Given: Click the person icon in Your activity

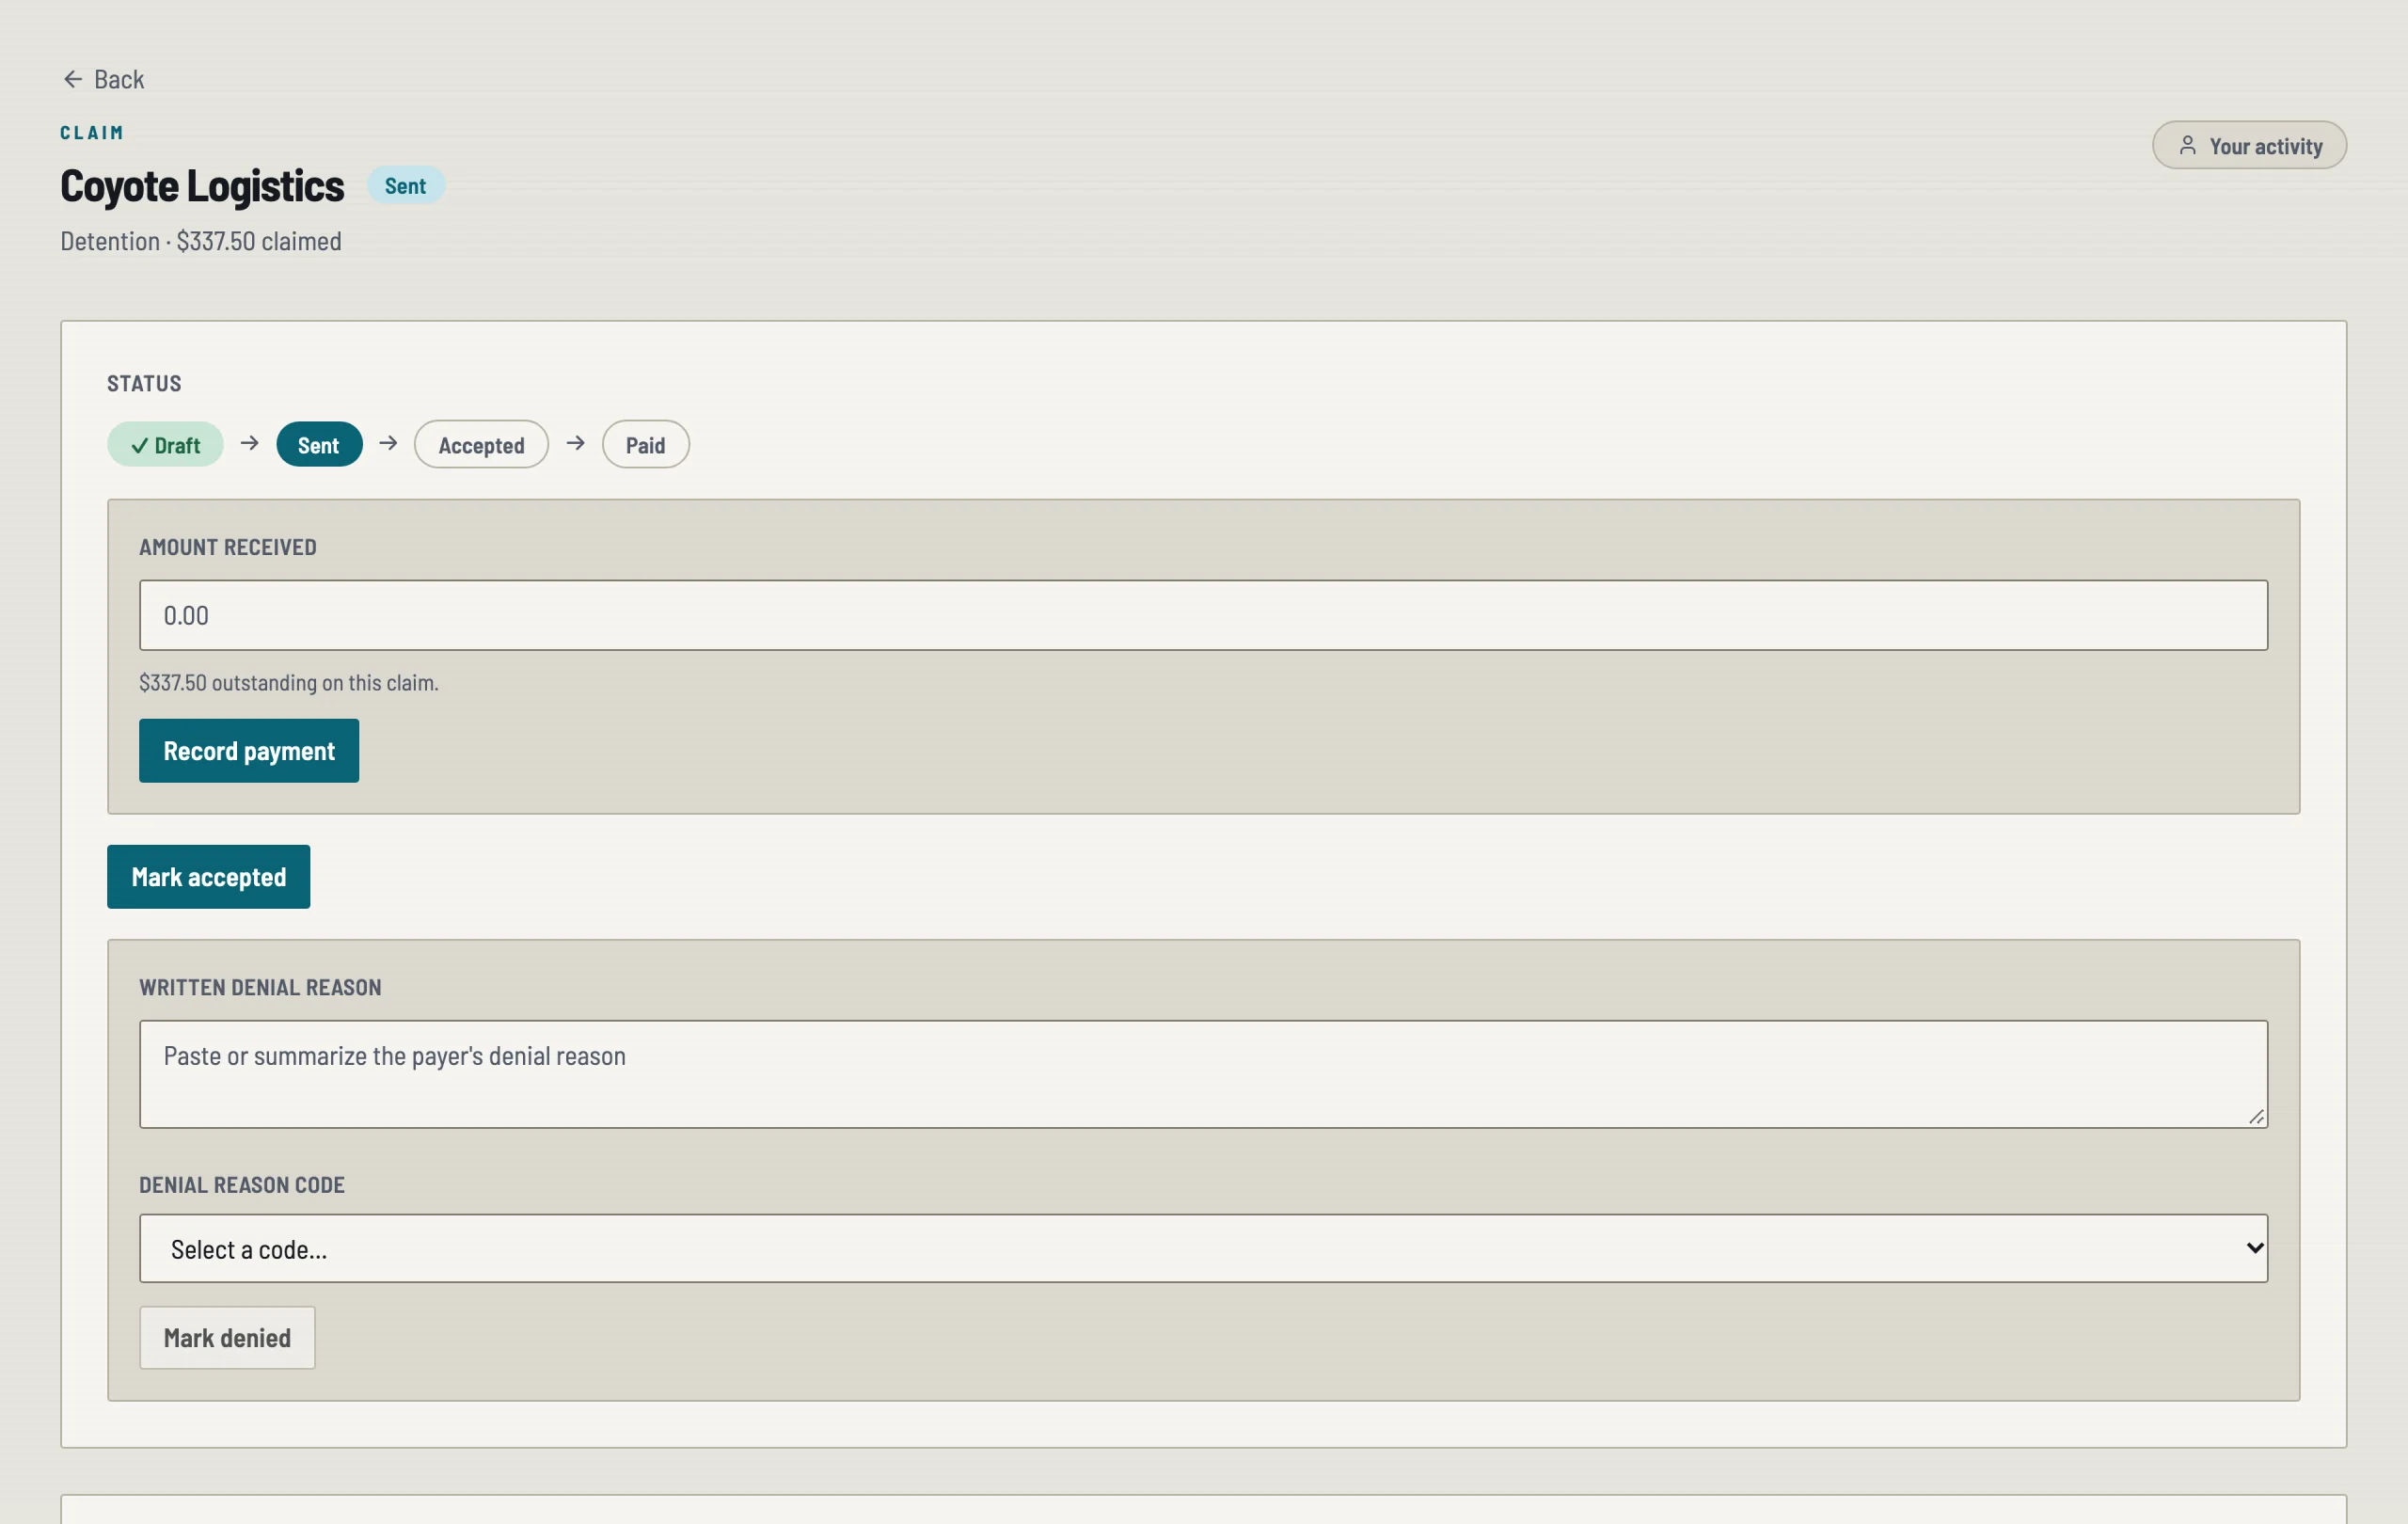Looking at the screenshot, I should pyautogui.click(x=2187, y=146).
